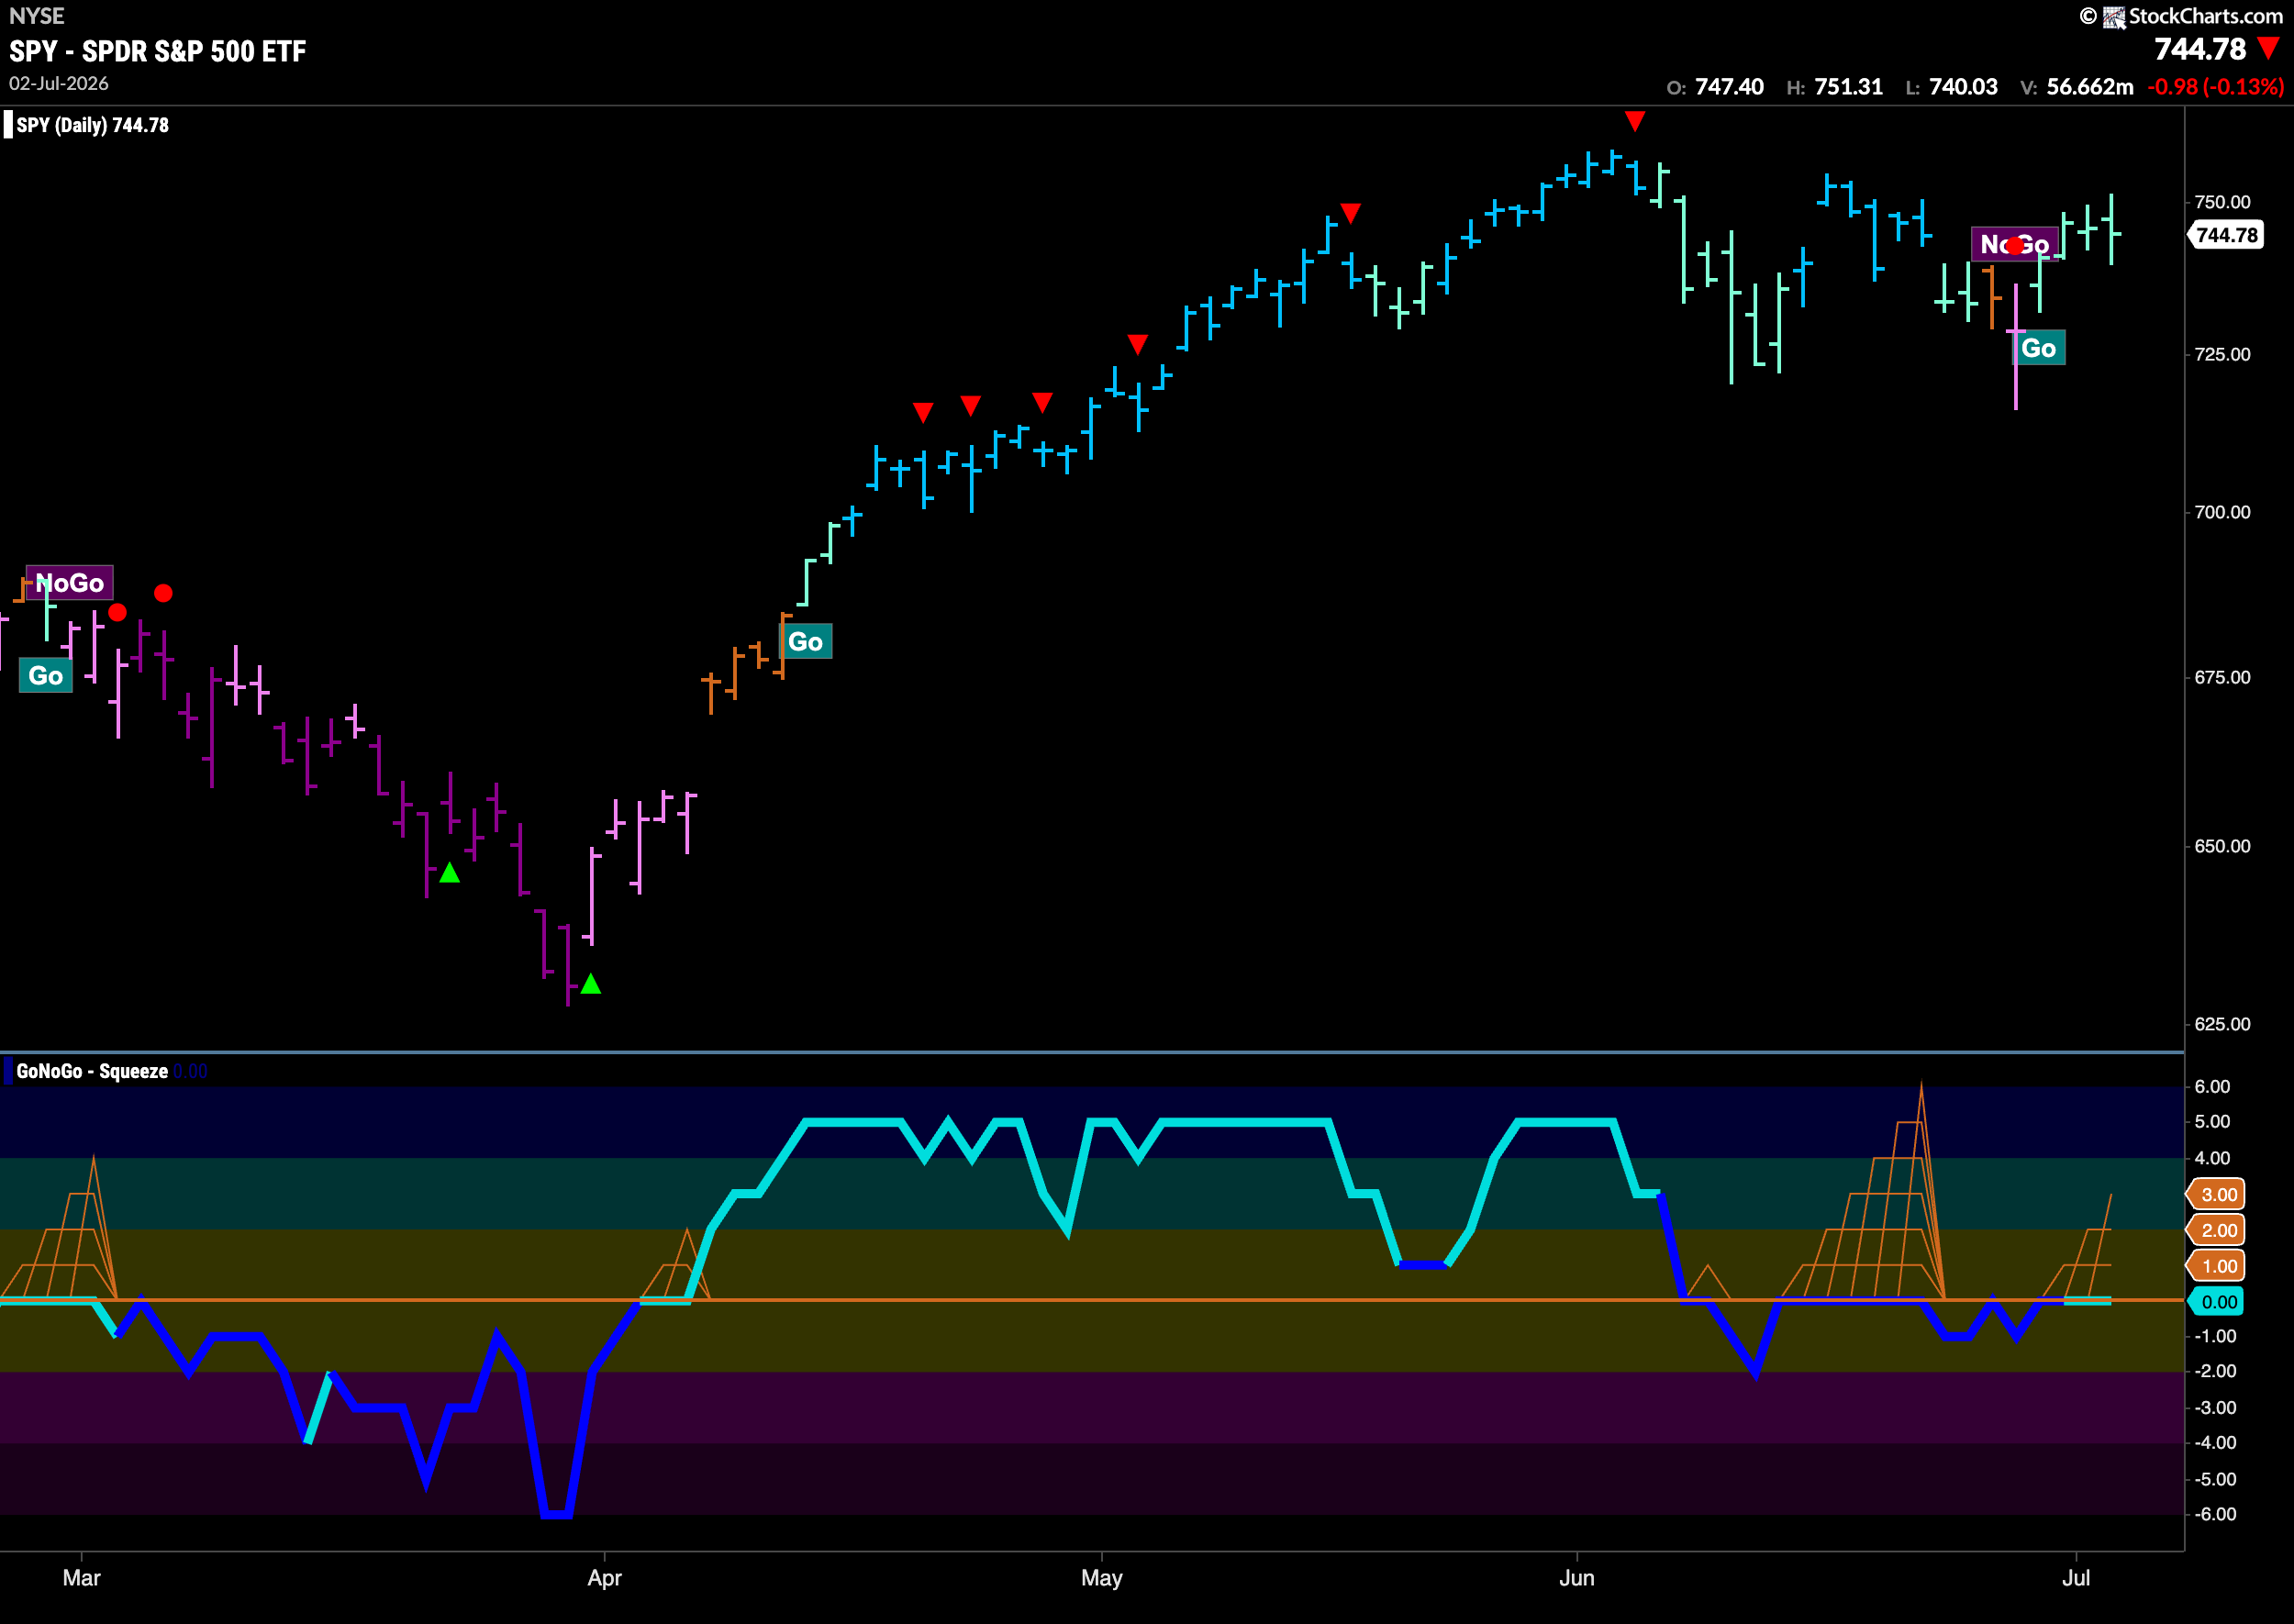This screenshot has height=1624, width=2294.
Task: Click the 750.00 price axis label
Action: click(x=2222, y=202)
